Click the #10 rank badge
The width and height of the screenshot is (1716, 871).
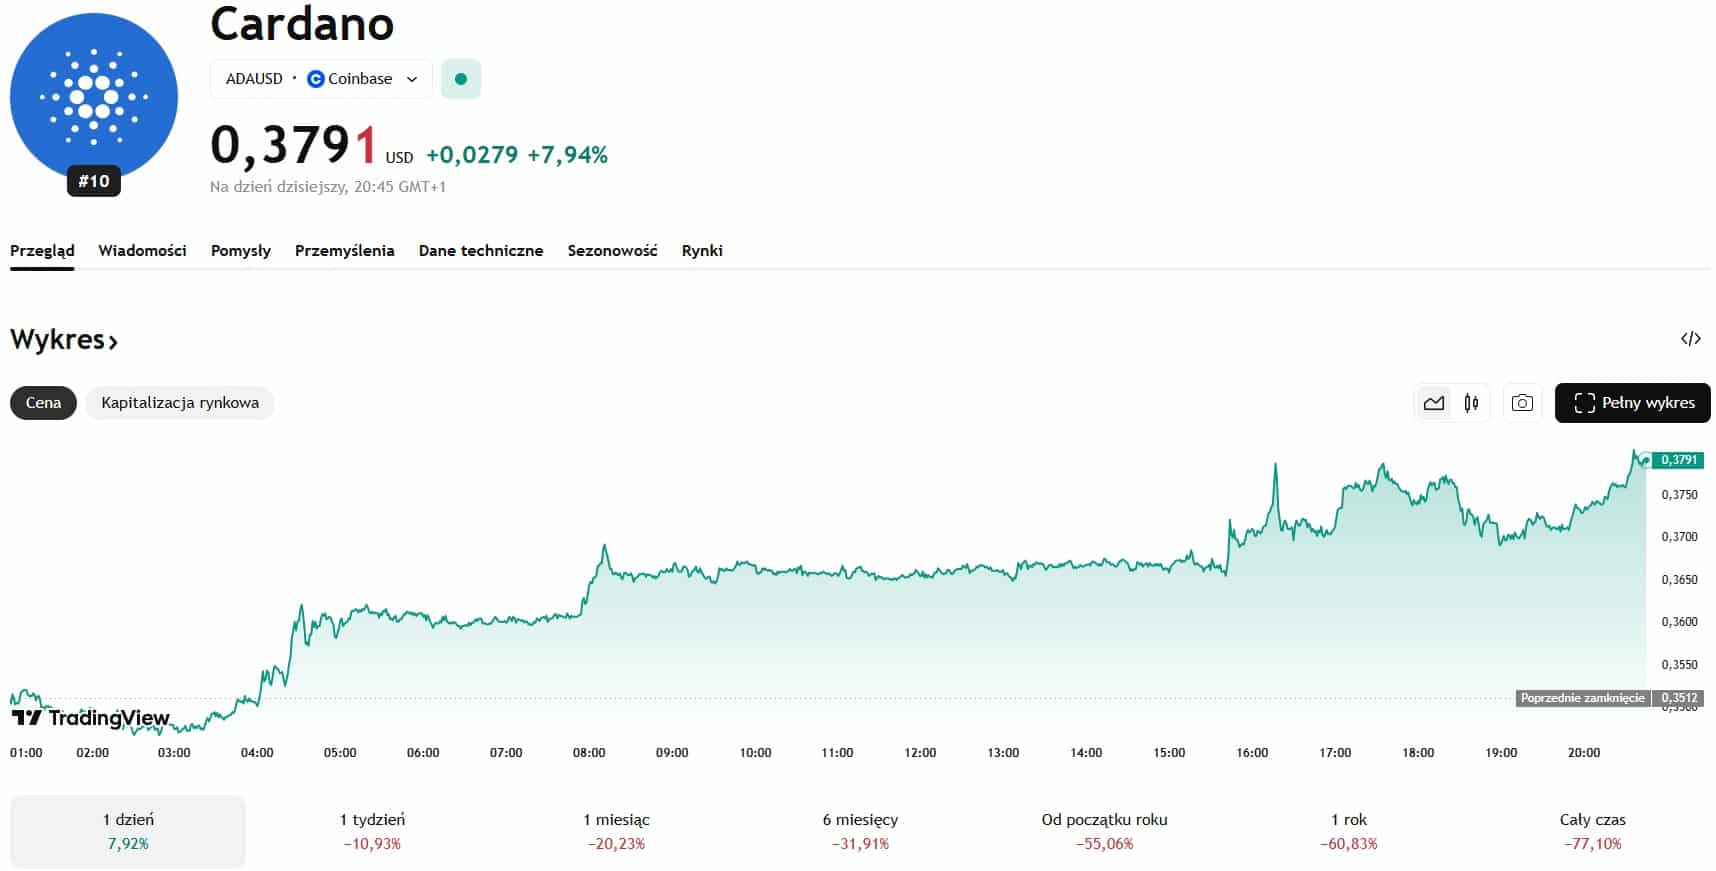[x=94, y=181]
